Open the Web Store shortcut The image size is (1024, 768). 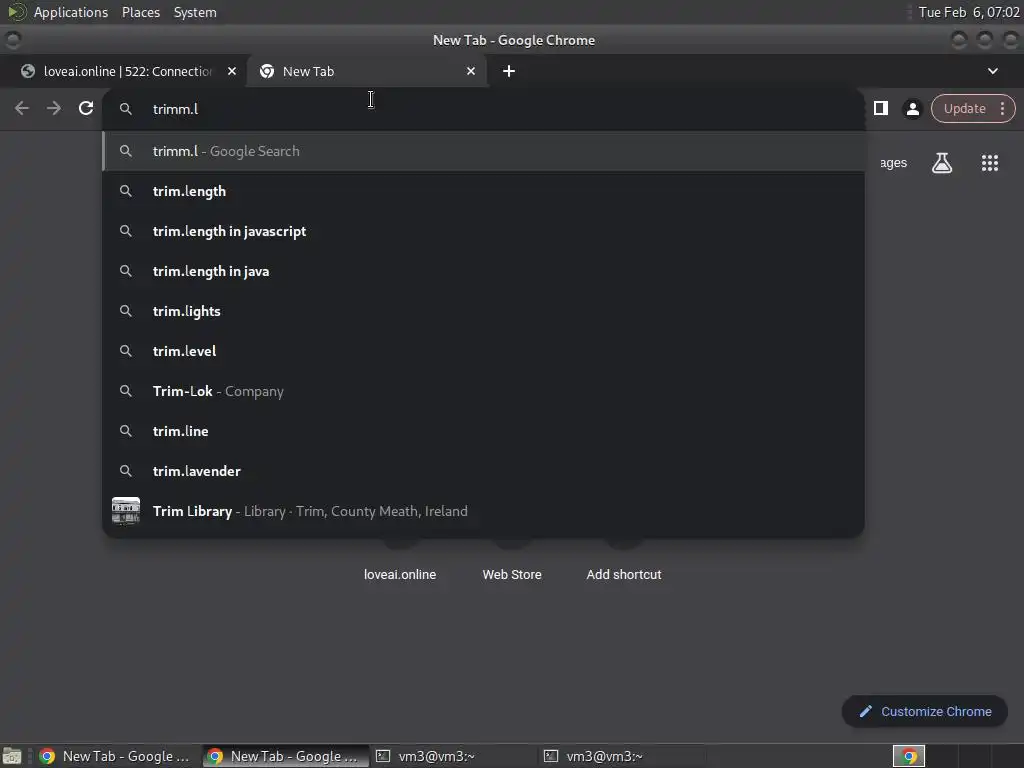[512, 575]
